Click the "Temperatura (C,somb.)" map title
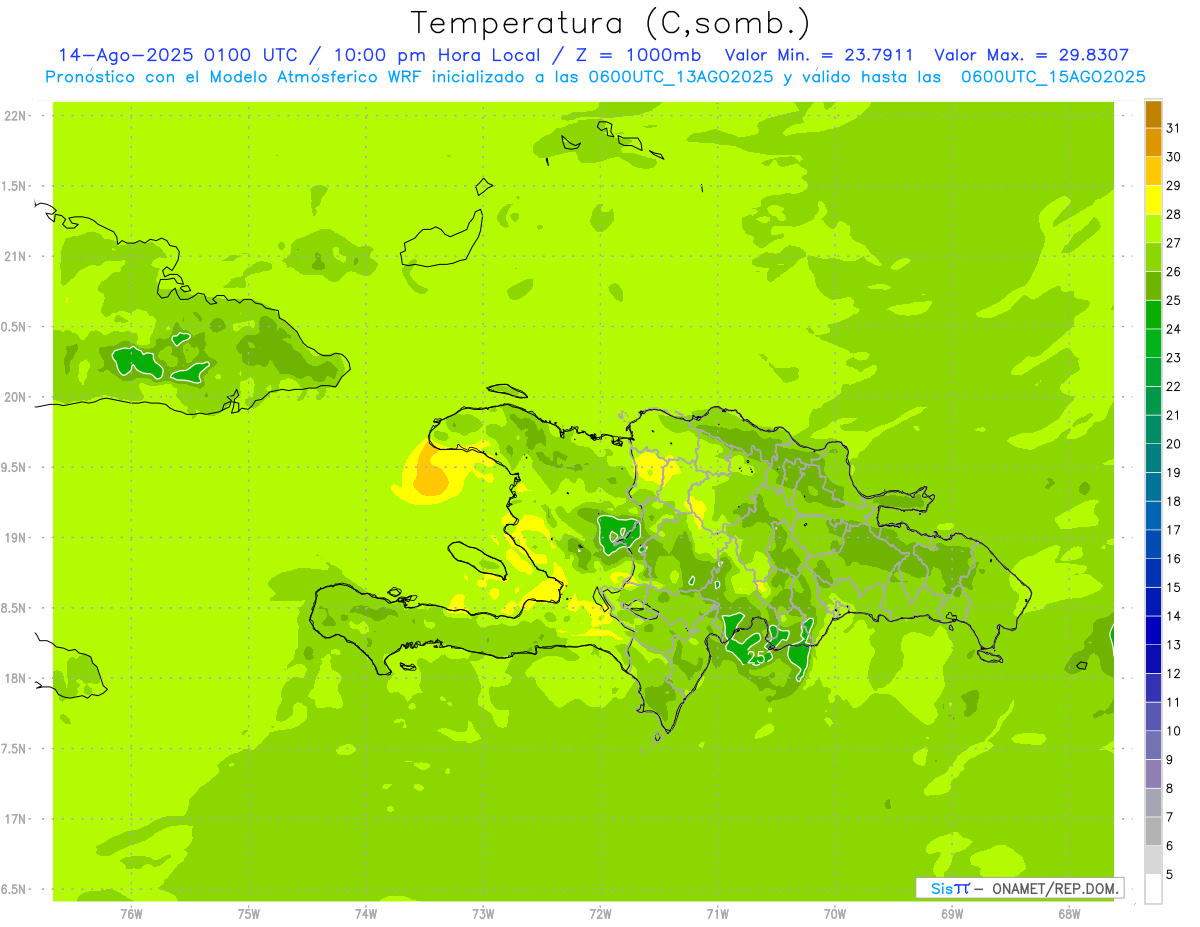Image resolution: width=1200 pixels, height=927 pixels. click(x=611, y=23)
